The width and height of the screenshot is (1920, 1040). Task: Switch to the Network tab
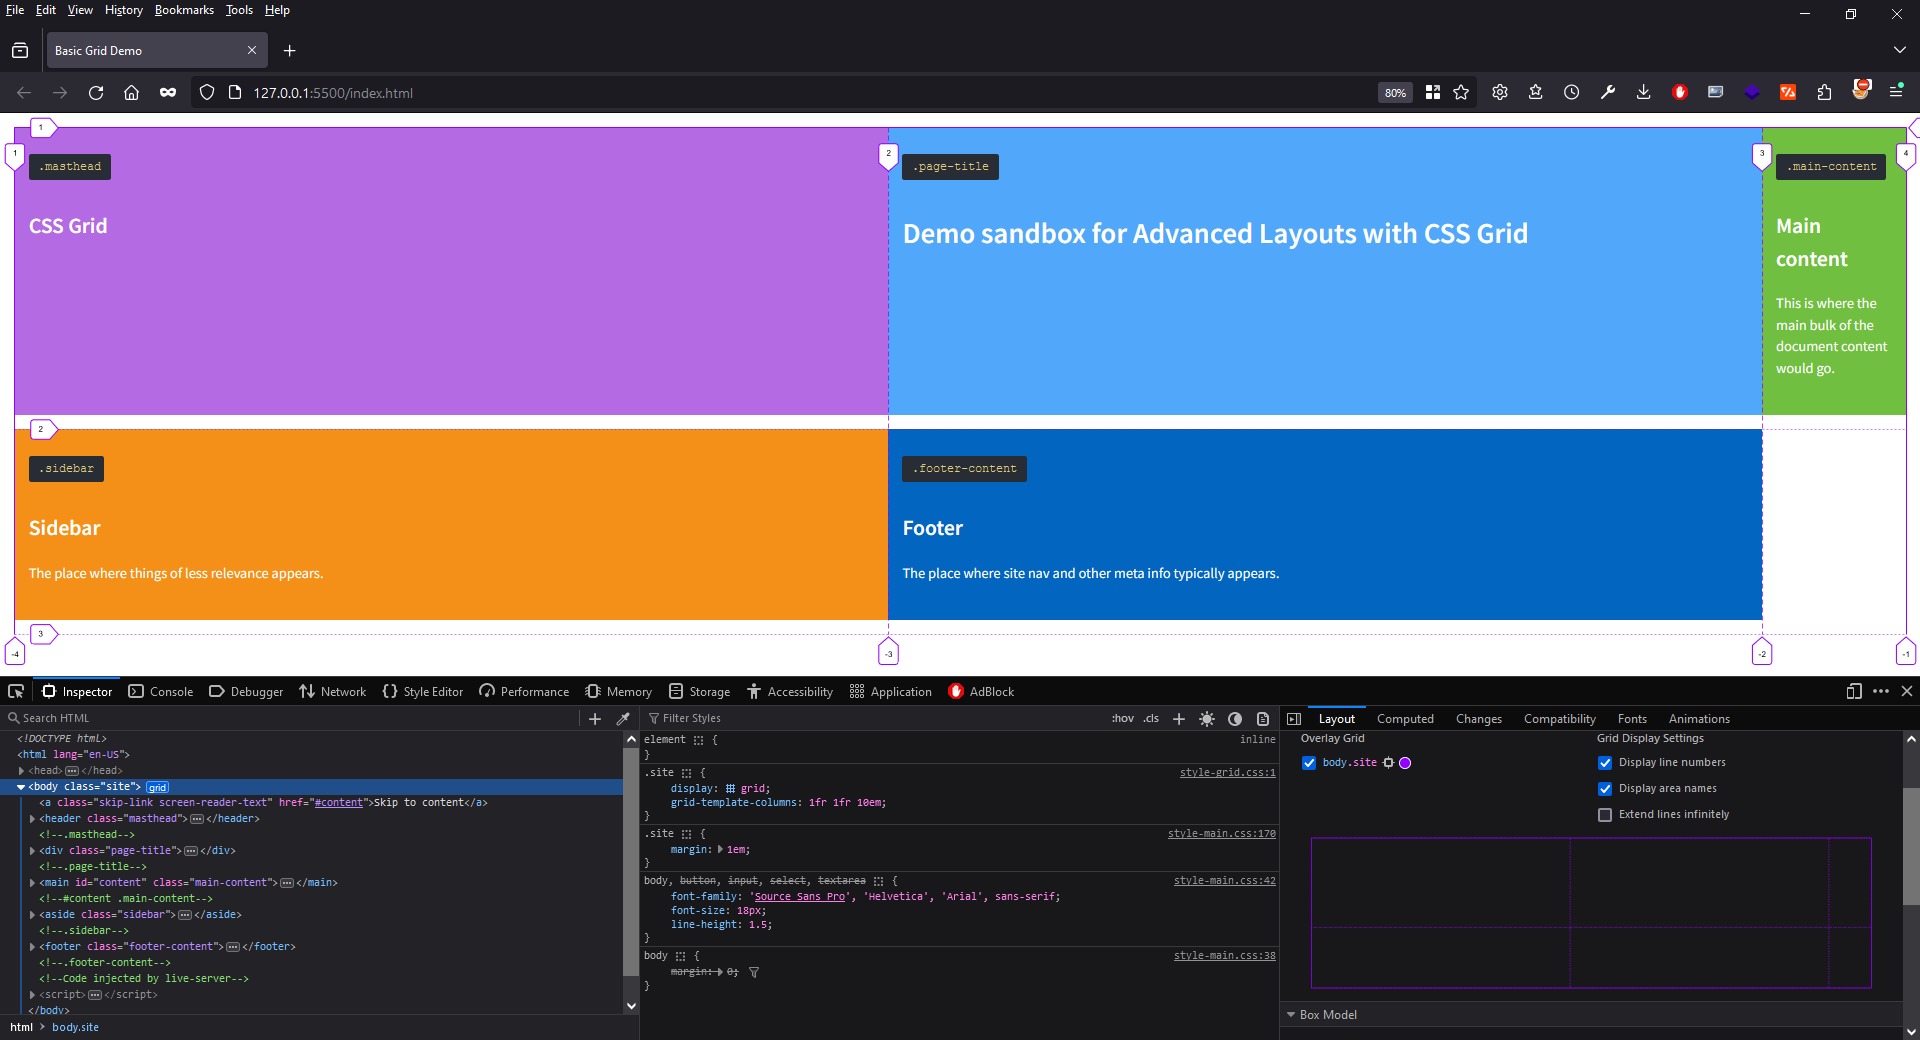333,692
